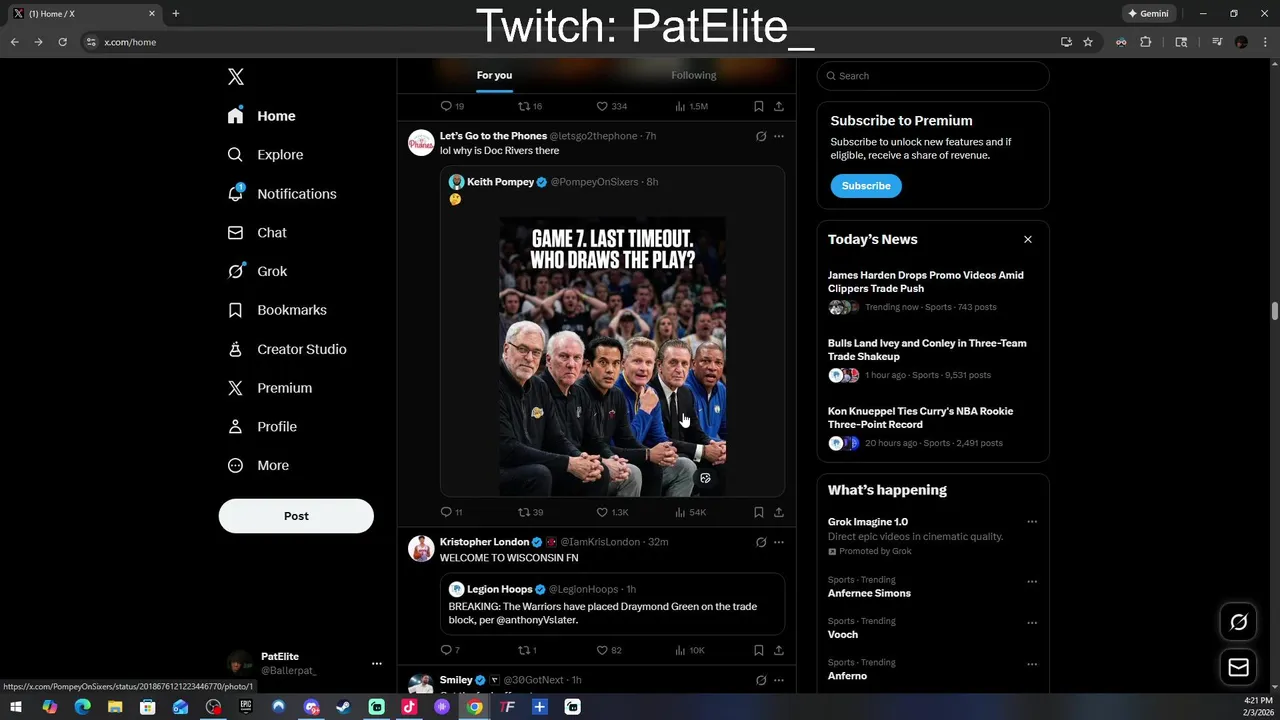The image size is (1280, 720).
Task: Open the floating Messages envelope button
Action: click(1239, 667)
